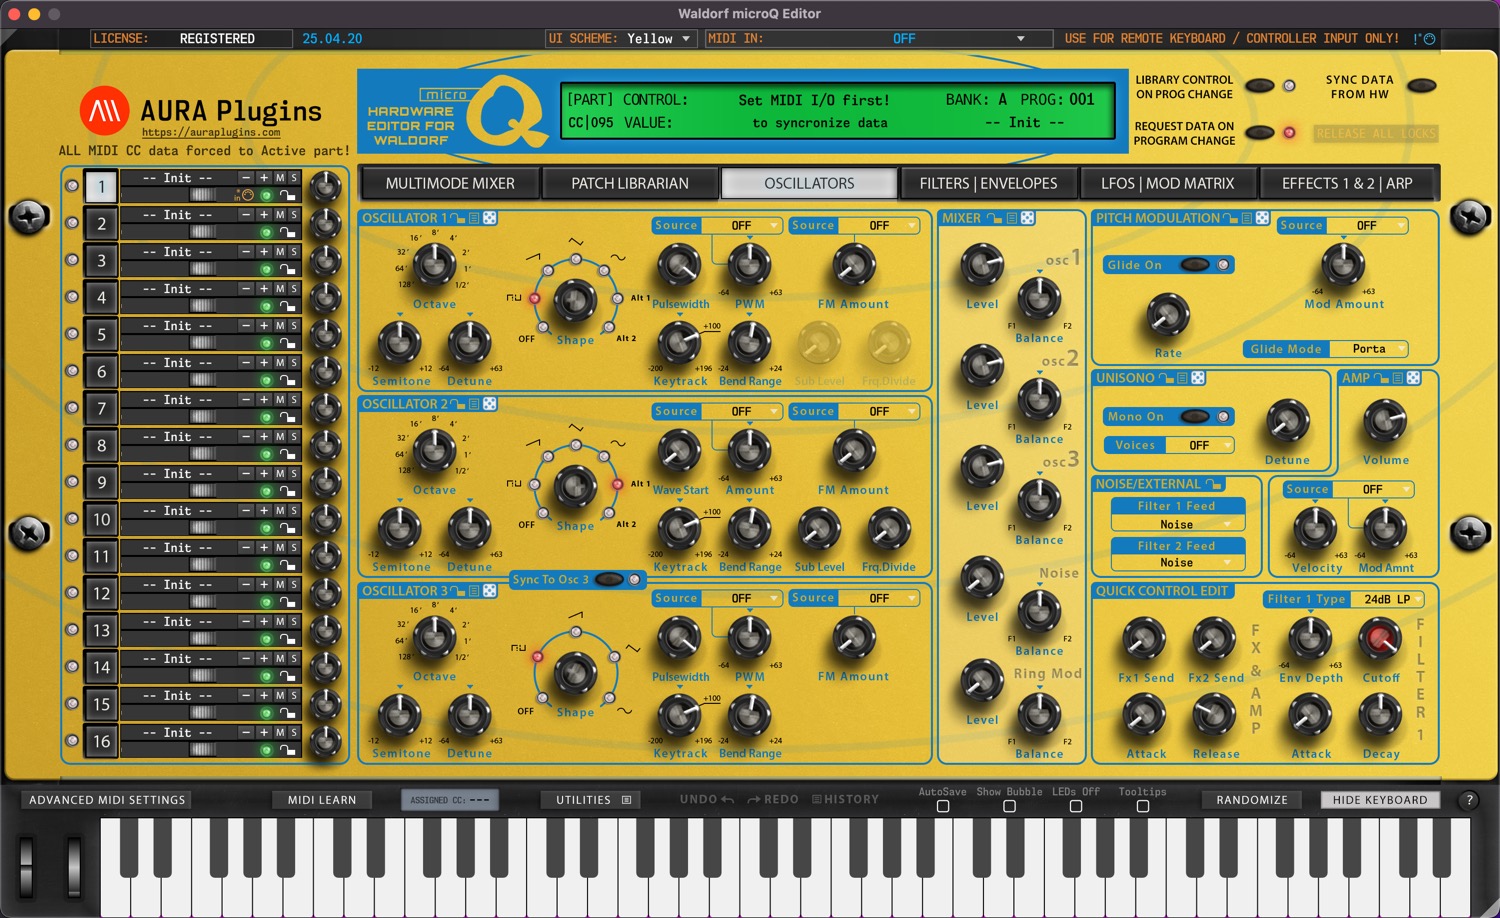Toggle Library Control on Prog Change switch
The width and height of the screenshot is (1500, 918).
click(1260, 86)
